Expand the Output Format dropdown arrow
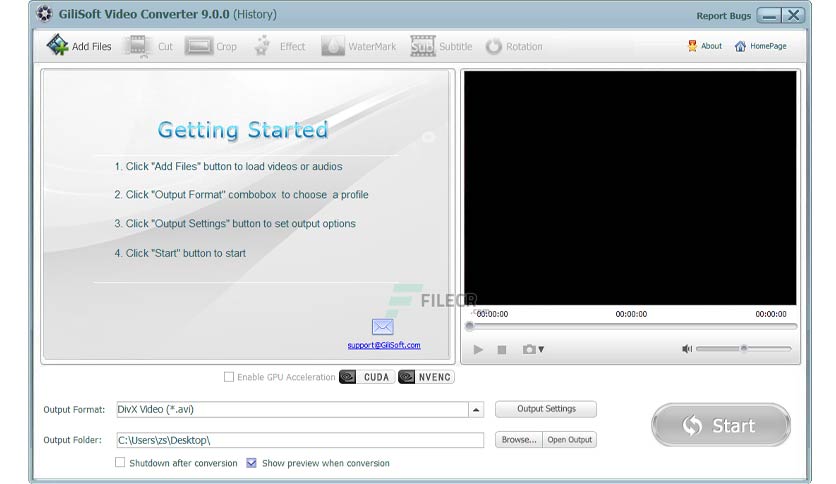 (x=476, y=409)
